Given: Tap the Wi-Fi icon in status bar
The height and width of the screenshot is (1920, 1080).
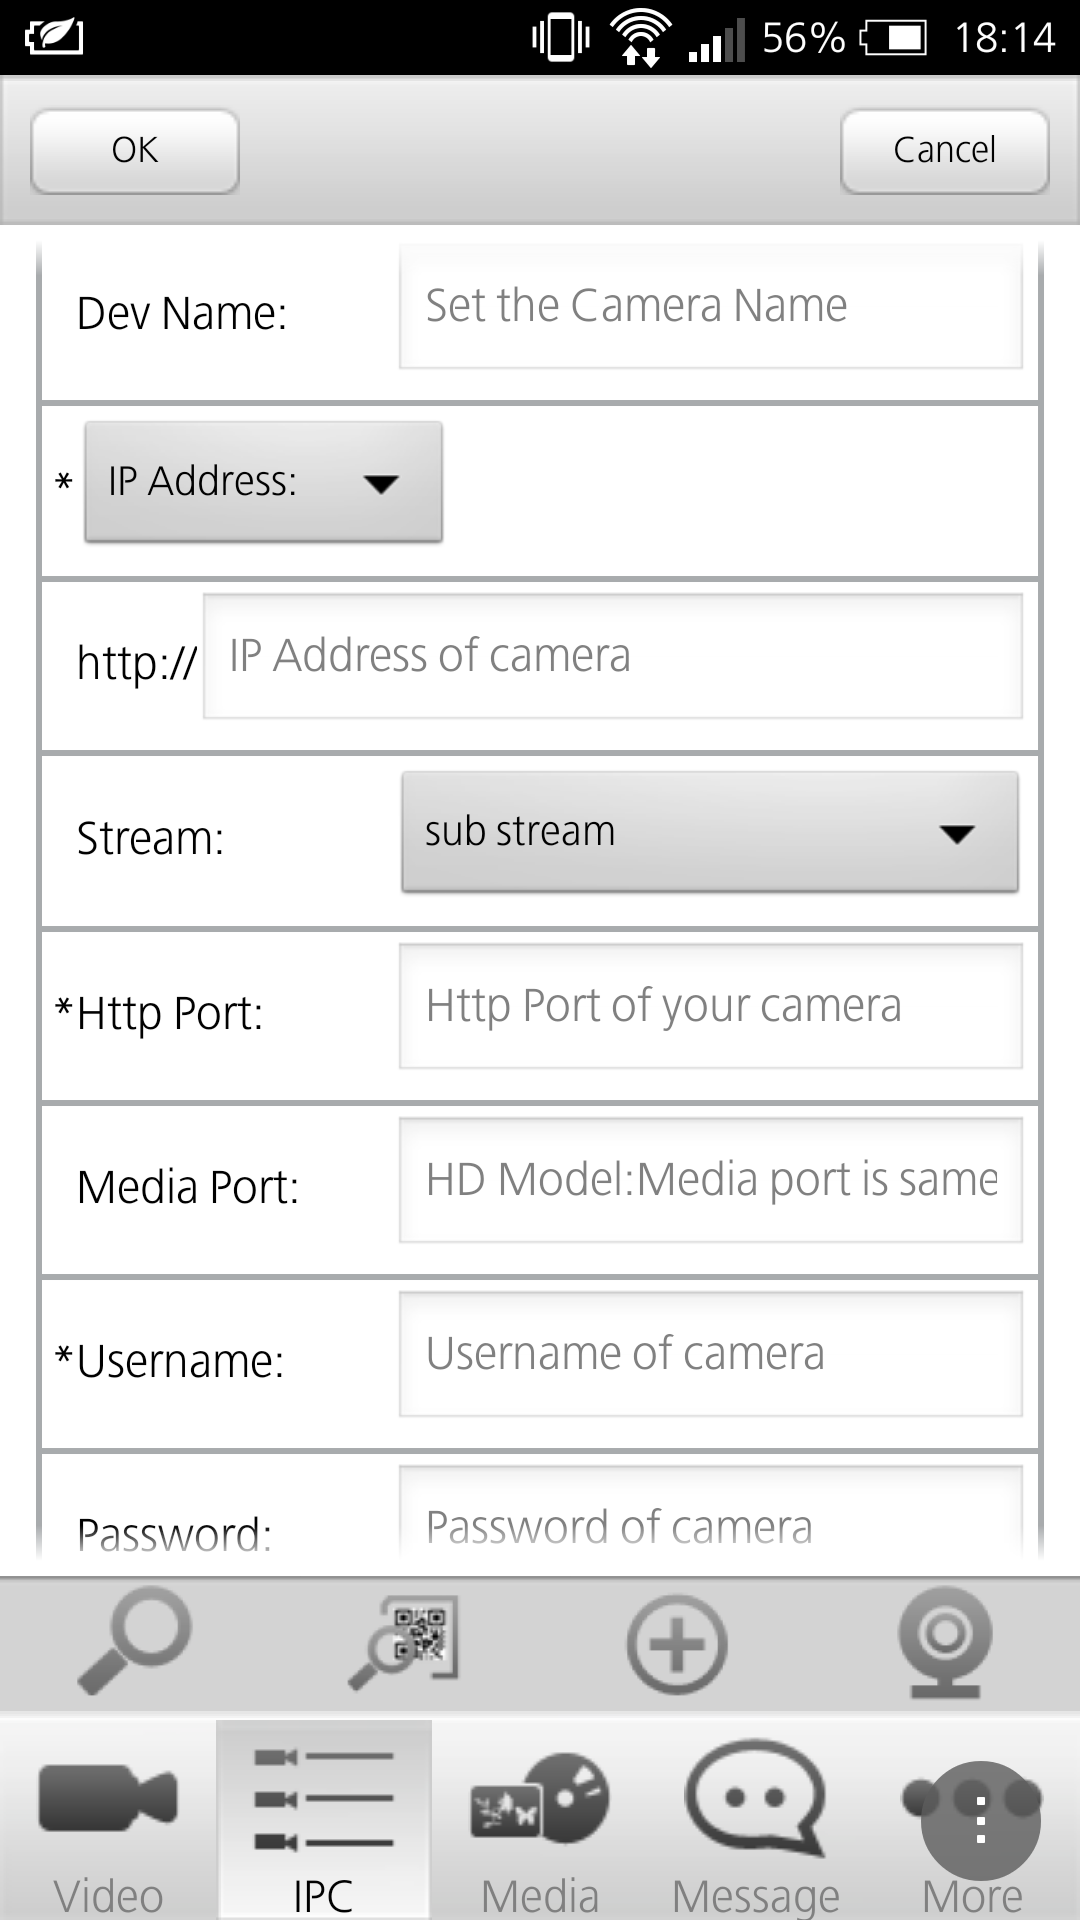Looking at the screenshot, I should pos(641,38).
